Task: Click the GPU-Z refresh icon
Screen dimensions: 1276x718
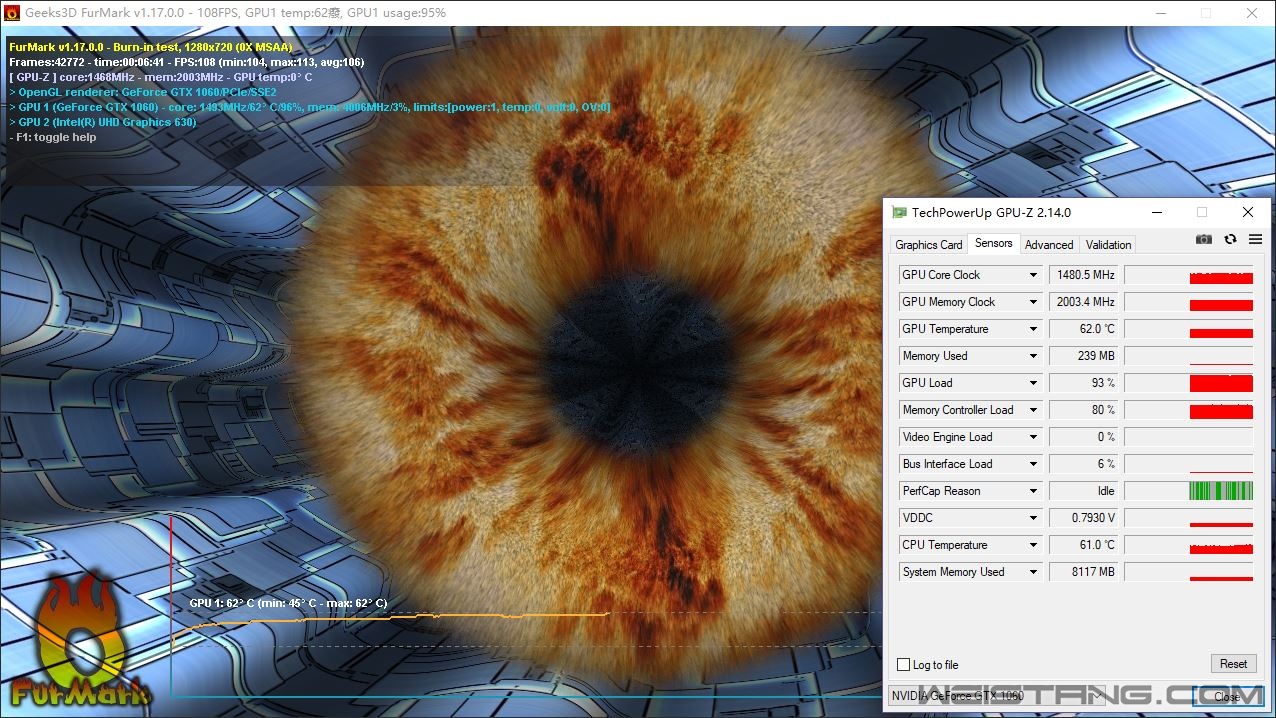Action: tap(1230, 240)
